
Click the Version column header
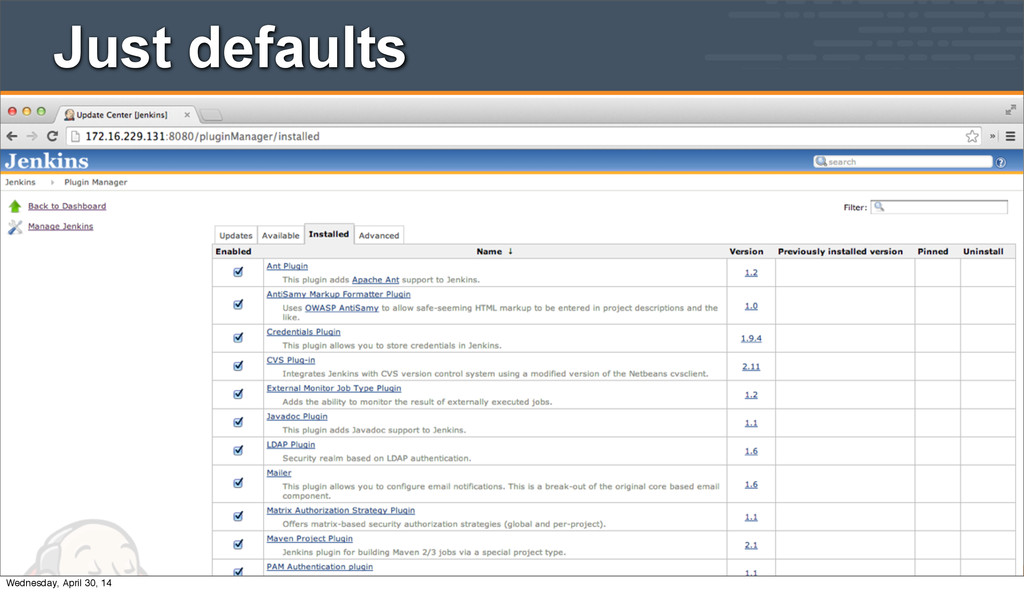click(x=746, y=252)
